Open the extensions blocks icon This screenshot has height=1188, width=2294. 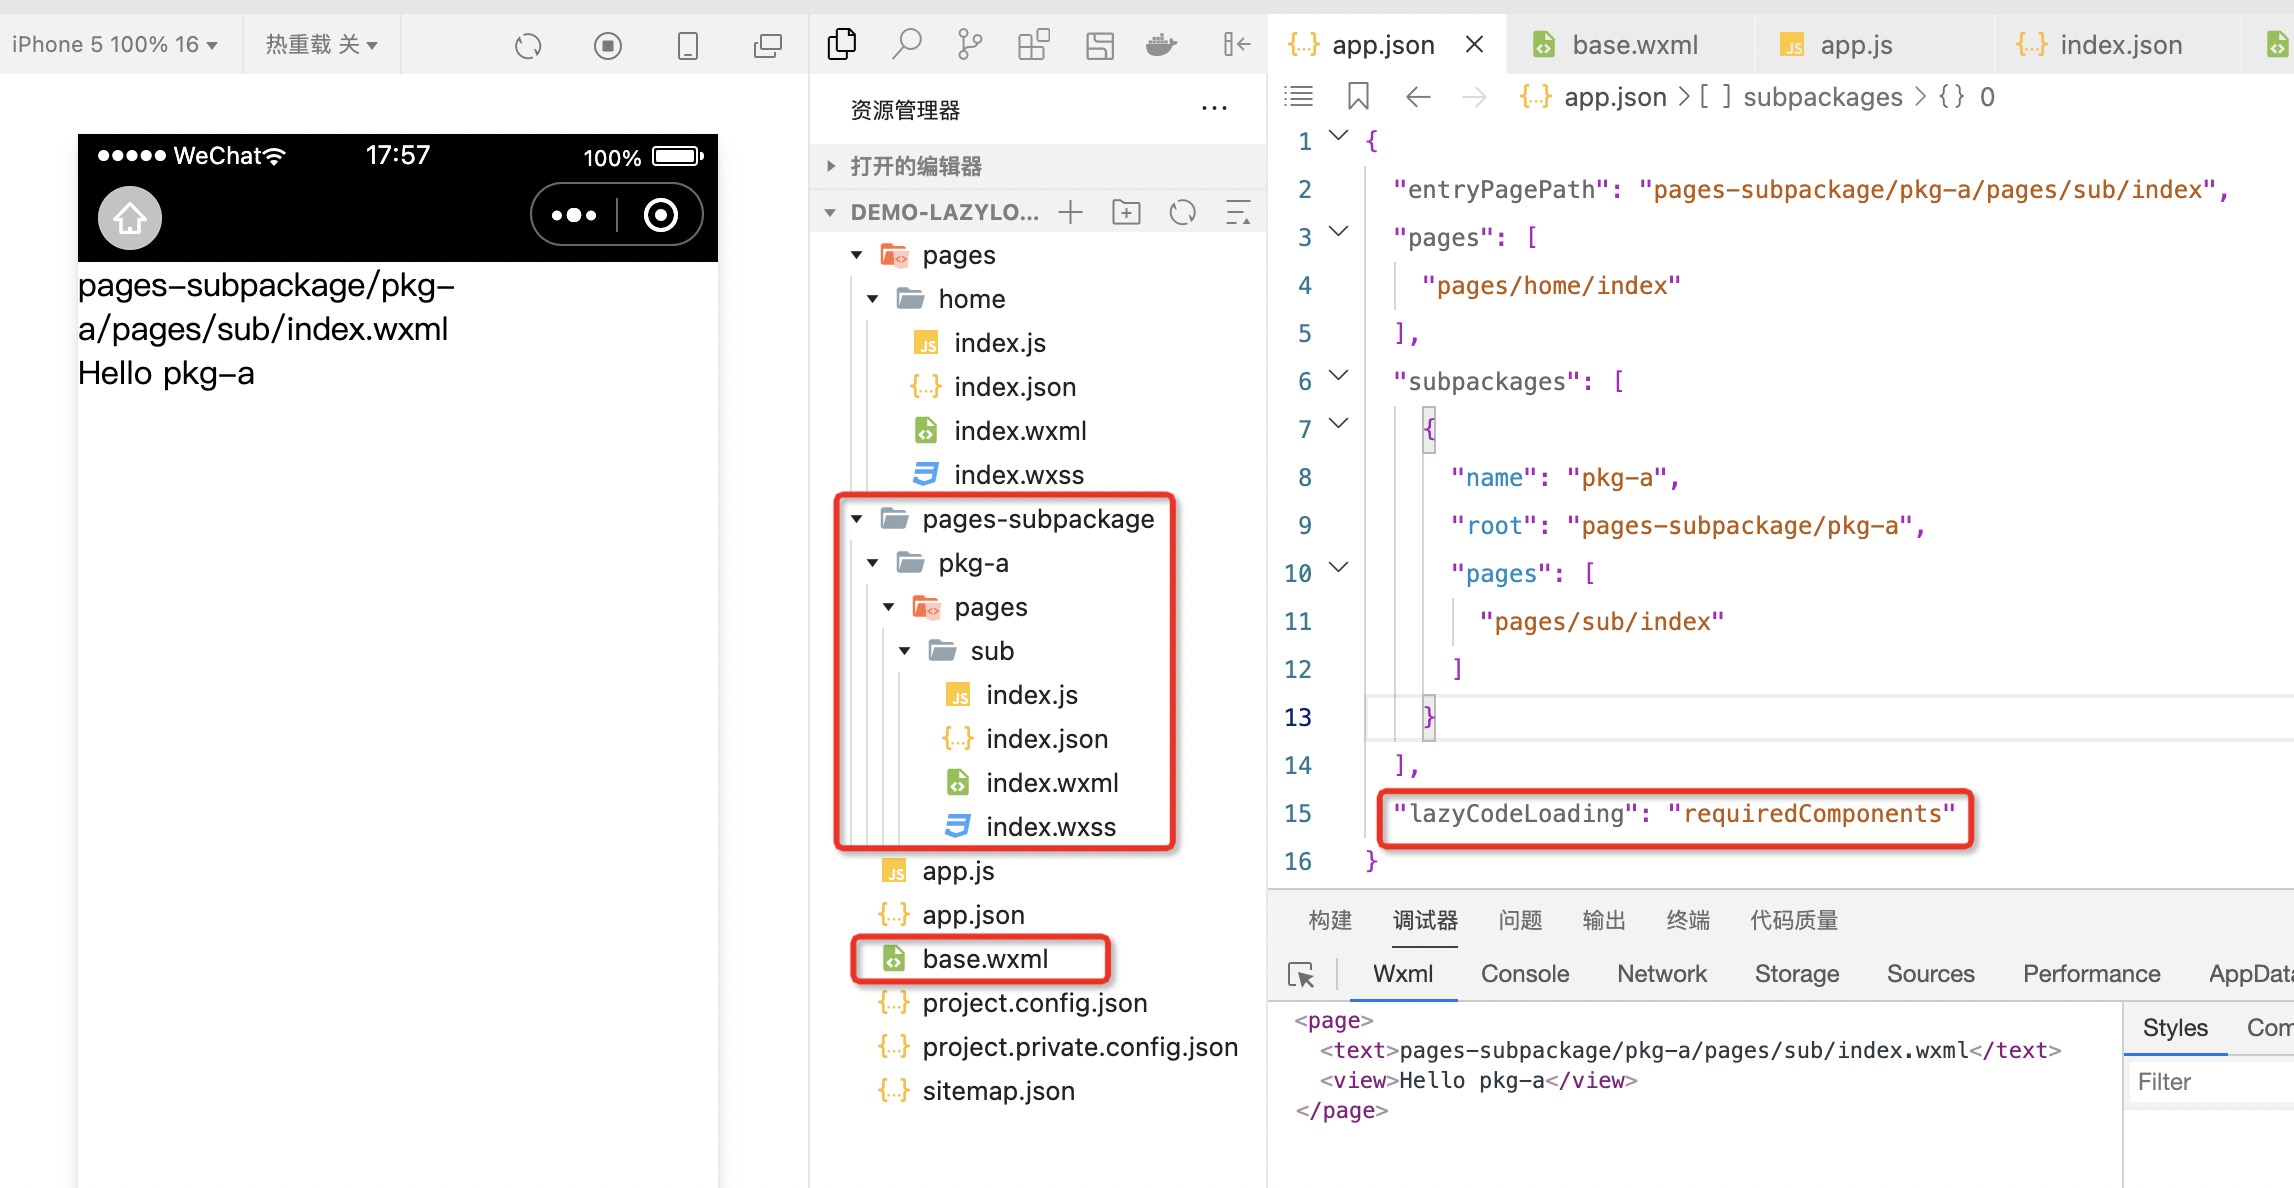click(1034, 44)
